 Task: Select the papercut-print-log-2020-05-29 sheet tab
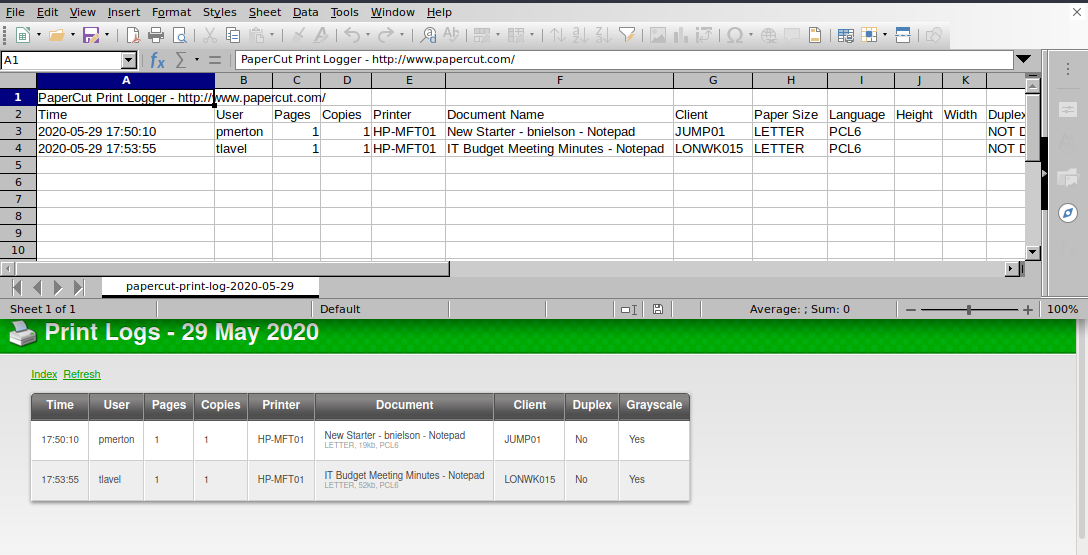pos(210,286)
